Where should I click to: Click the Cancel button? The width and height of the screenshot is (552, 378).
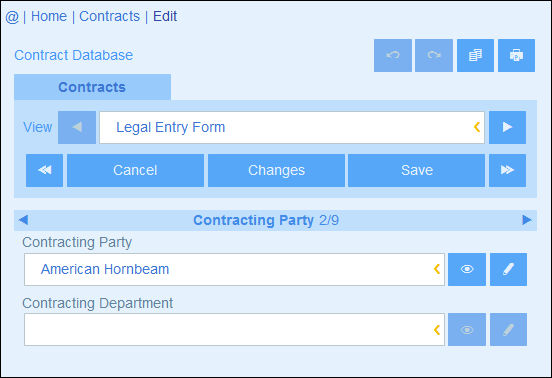point(135,170)
